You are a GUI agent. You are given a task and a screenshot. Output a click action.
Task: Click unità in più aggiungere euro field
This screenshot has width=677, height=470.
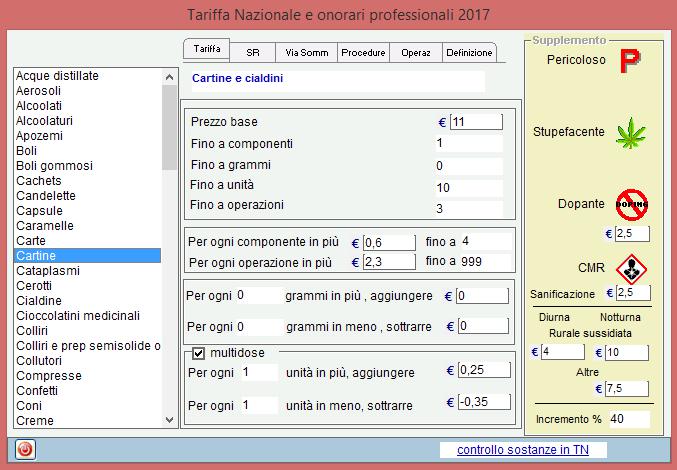tap(484, 370)
